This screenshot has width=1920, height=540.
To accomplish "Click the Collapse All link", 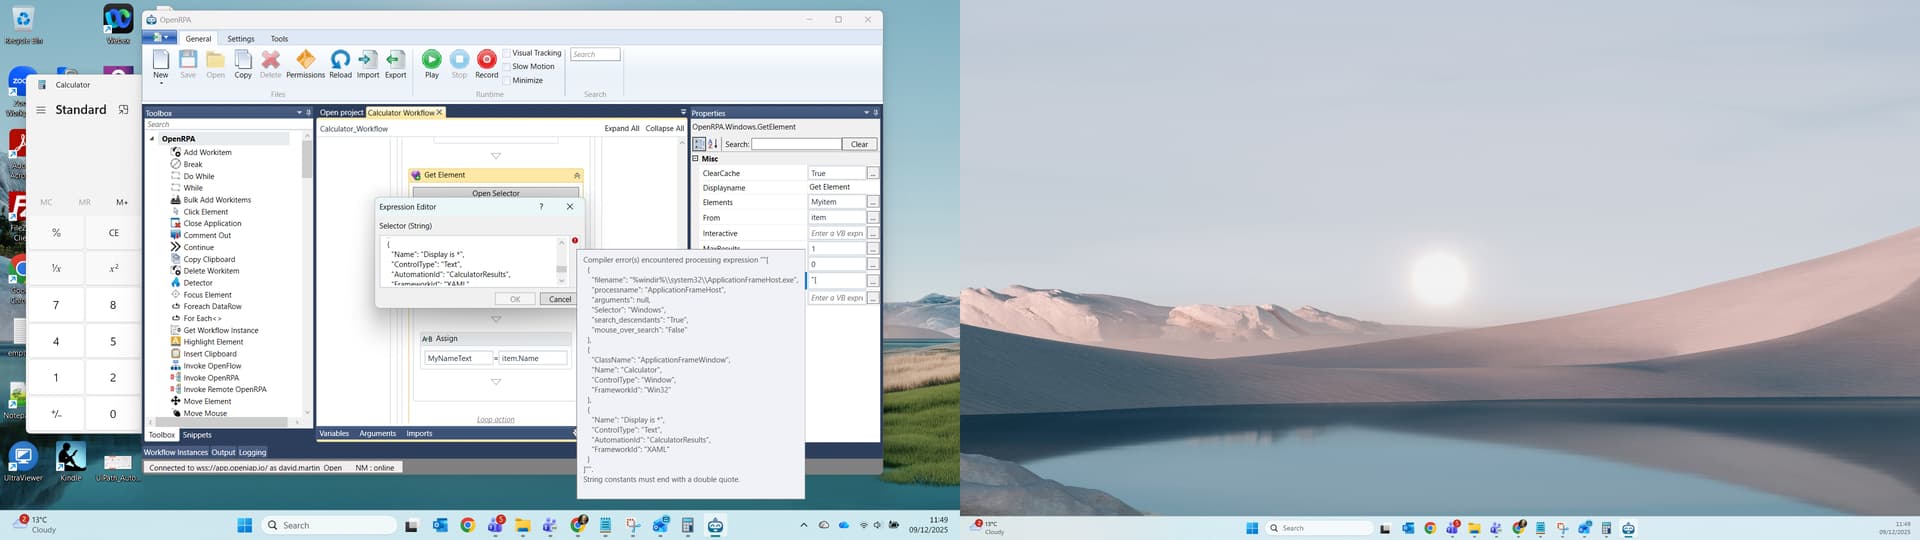I will point(664,128).
